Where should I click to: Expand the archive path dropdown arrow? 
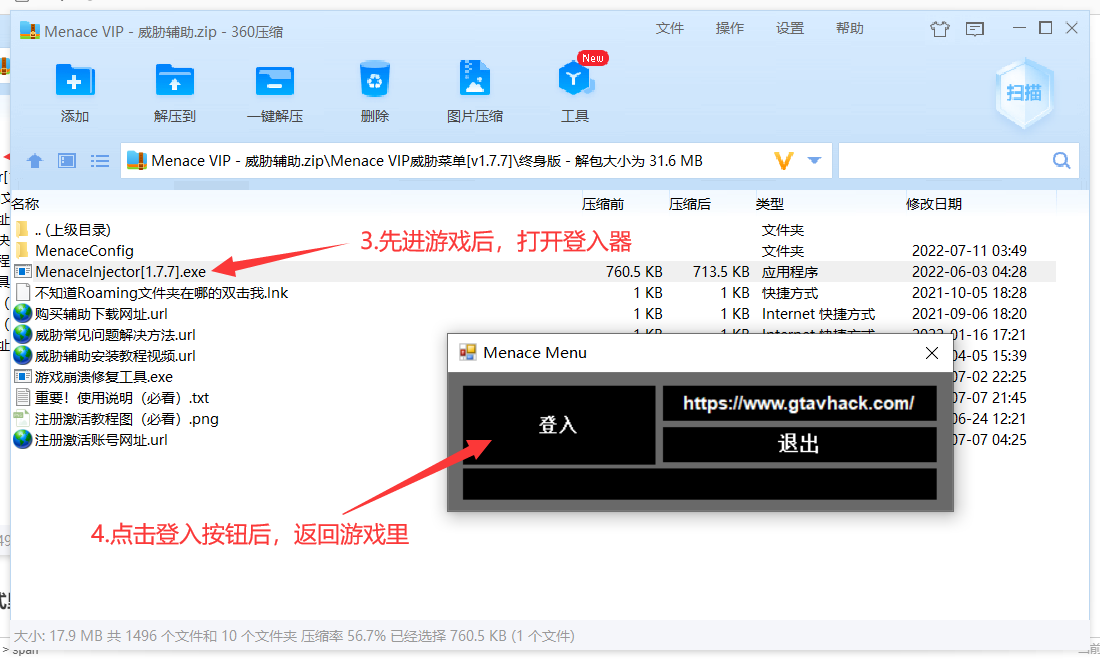tap(814, 161)
